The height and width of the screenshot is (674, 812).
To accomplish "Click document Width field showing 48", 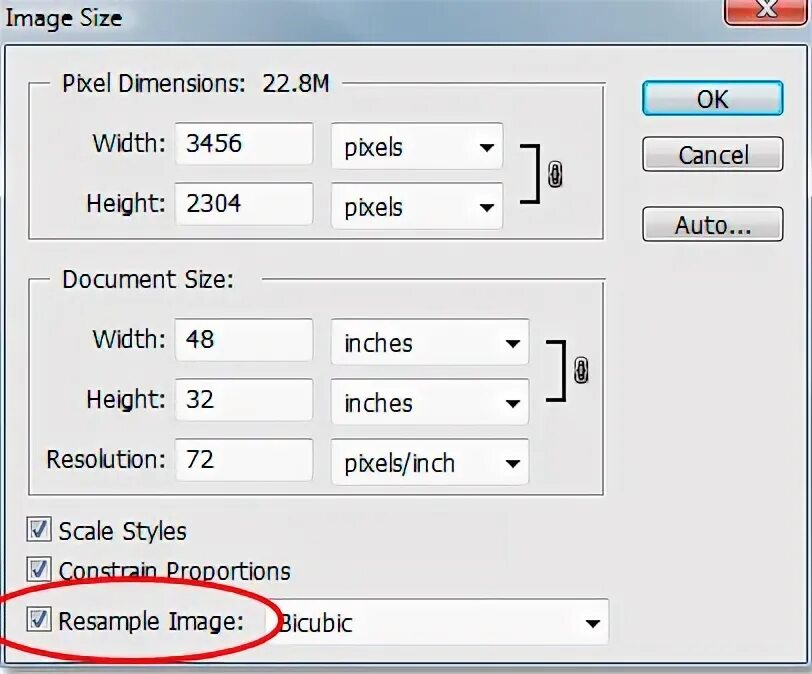I will 244,340.
